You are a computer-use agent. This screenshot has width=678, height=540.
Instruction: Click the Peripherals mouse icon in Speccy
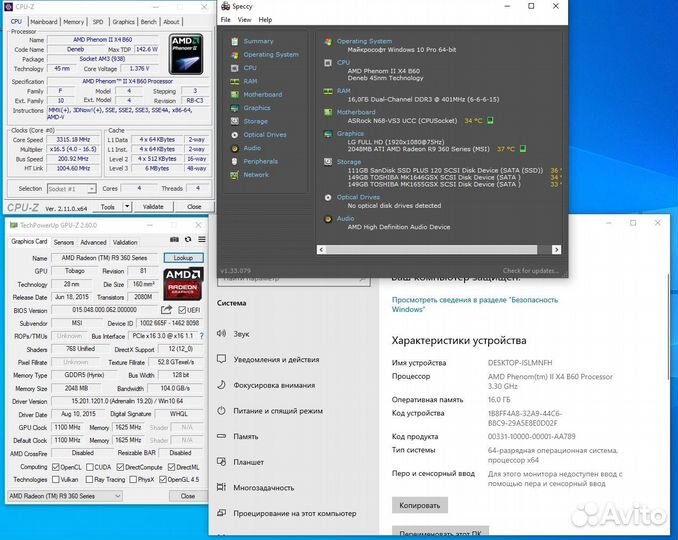coord(234,161)
